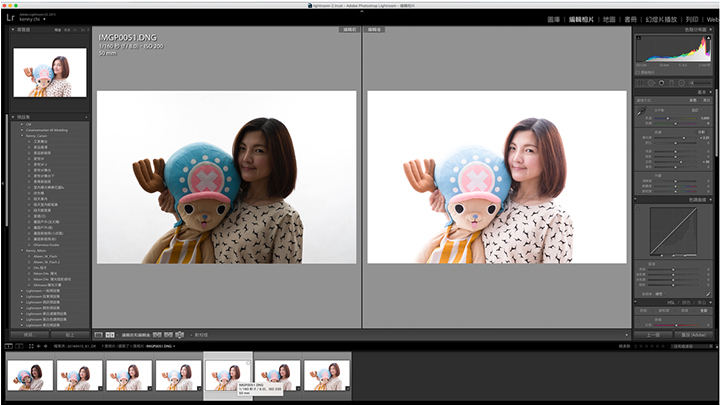The height and width of the screenshot is (405, 720).
Task: Toggle the 色調曲線 panel on/off switch
Action: pyautogui.click(x=636, y=199)
